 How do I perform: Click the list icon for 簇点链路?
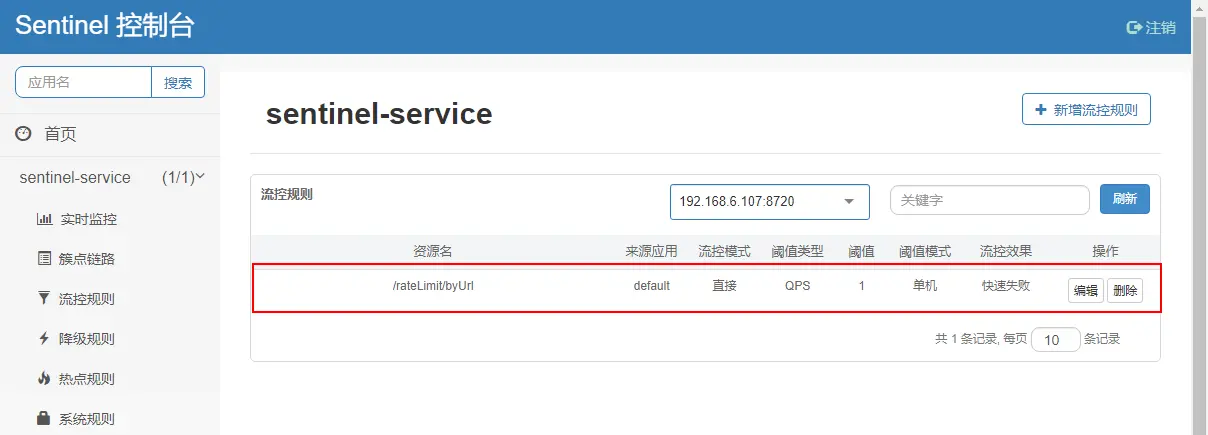tap(44, 259)
